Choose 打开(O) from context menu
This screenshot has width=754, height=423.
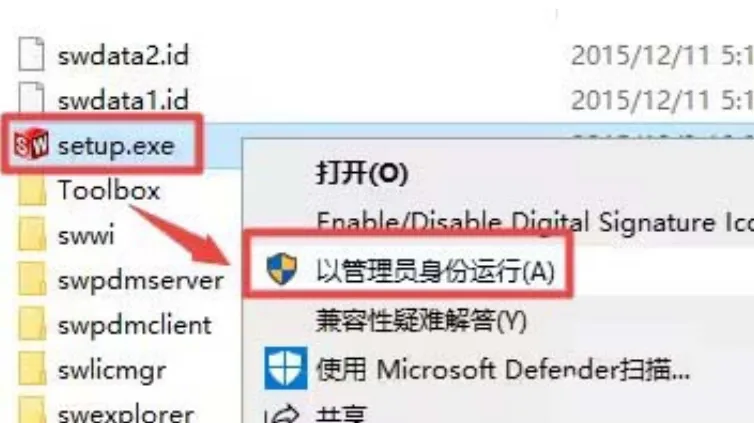(x=362, y=173)
